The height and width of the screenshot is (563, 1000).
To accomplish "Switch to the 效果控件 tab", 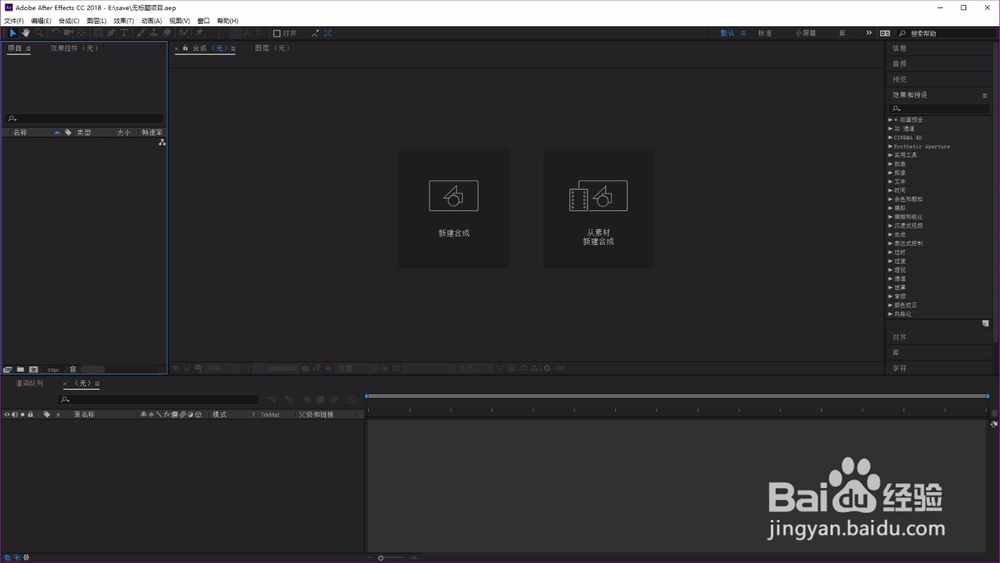I will [74, 48].
